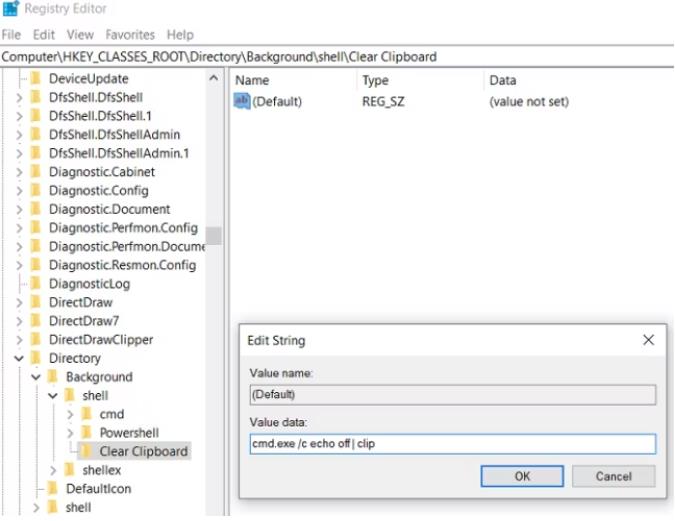This screenshot has height=521, width=675.
Task: Collapse the Directory key
Action: (19, 358)
